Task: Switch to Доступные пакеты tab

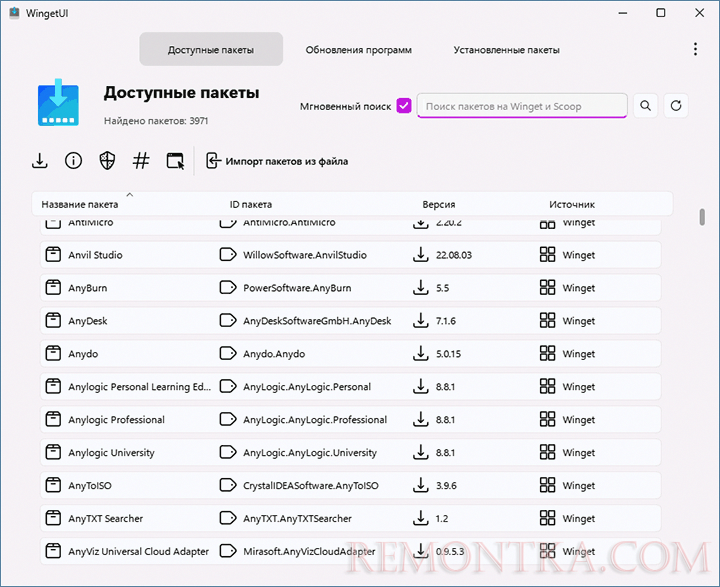Action: click(211, 49)
